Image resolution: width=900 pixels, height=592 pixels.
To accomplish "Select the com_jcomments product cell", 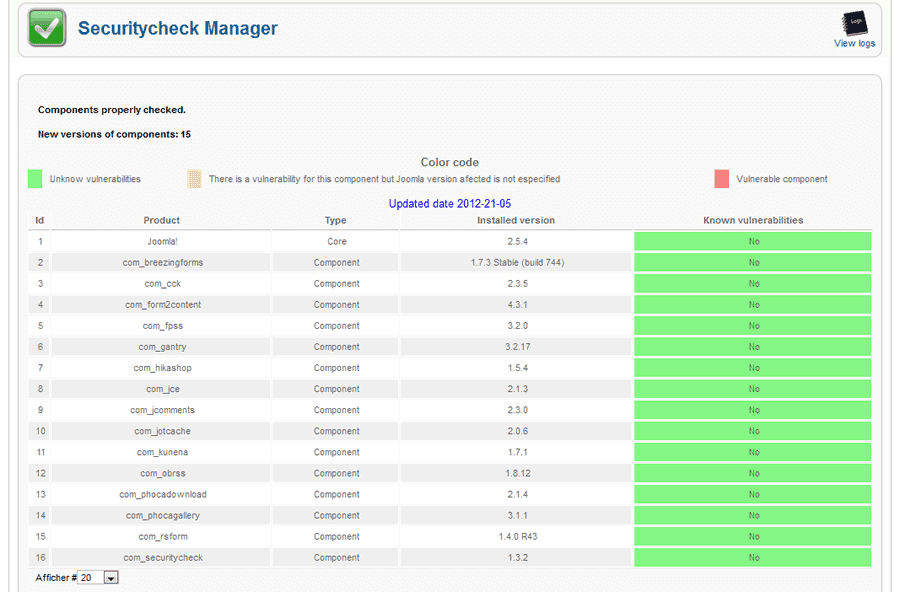I will [162, 410].
